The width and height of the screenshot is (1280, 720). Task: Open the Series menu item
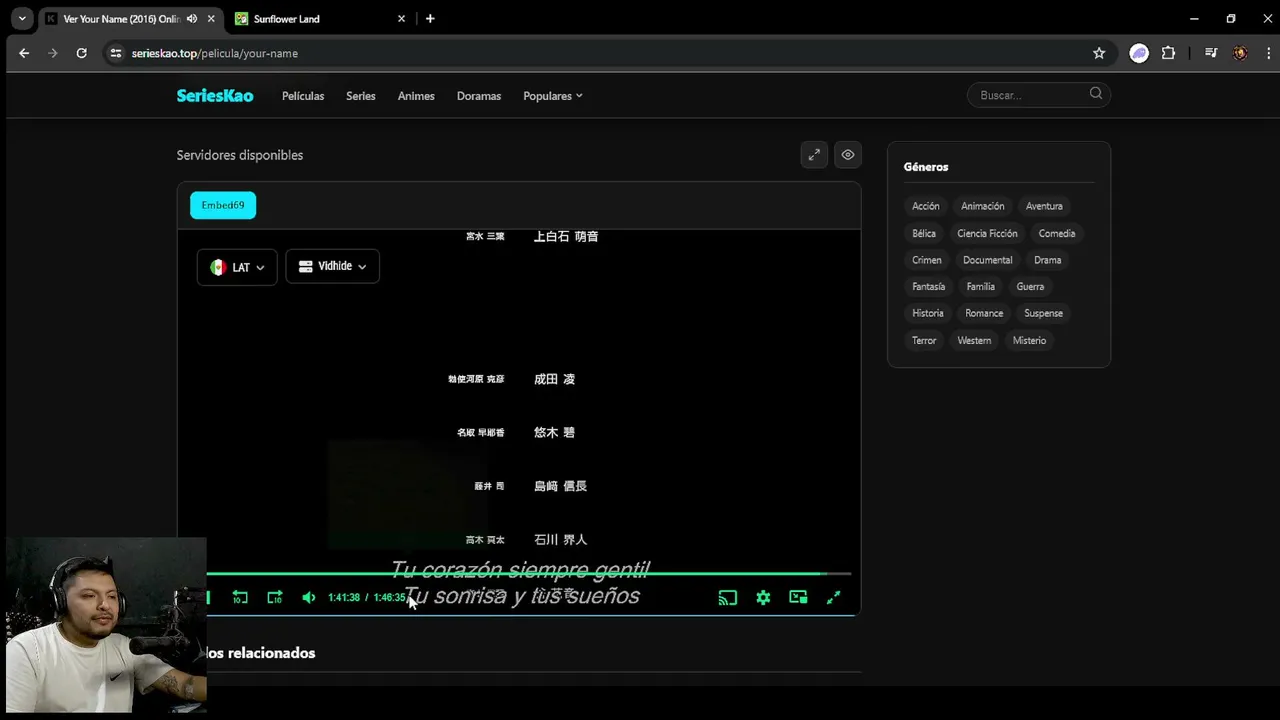[x=361, y=96]
